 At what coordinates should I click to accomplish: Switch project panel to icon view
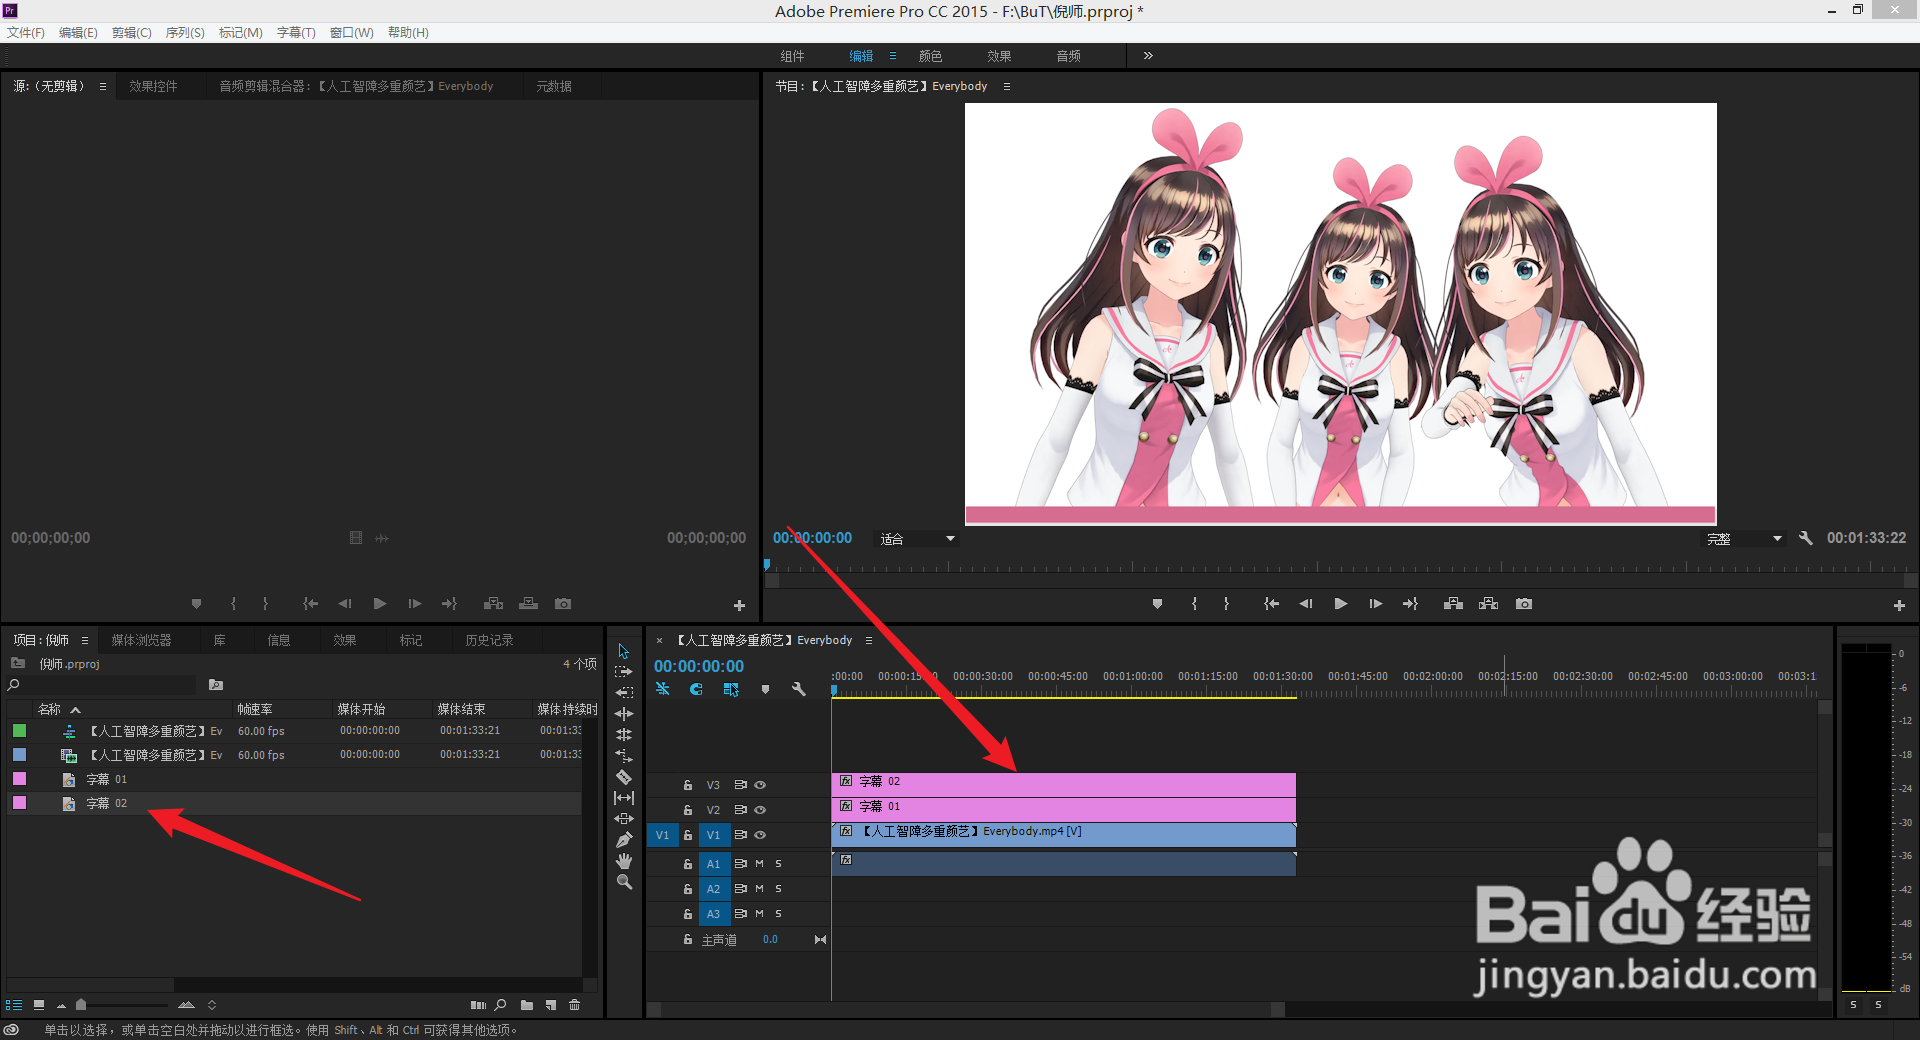[x=39, y=1005]
